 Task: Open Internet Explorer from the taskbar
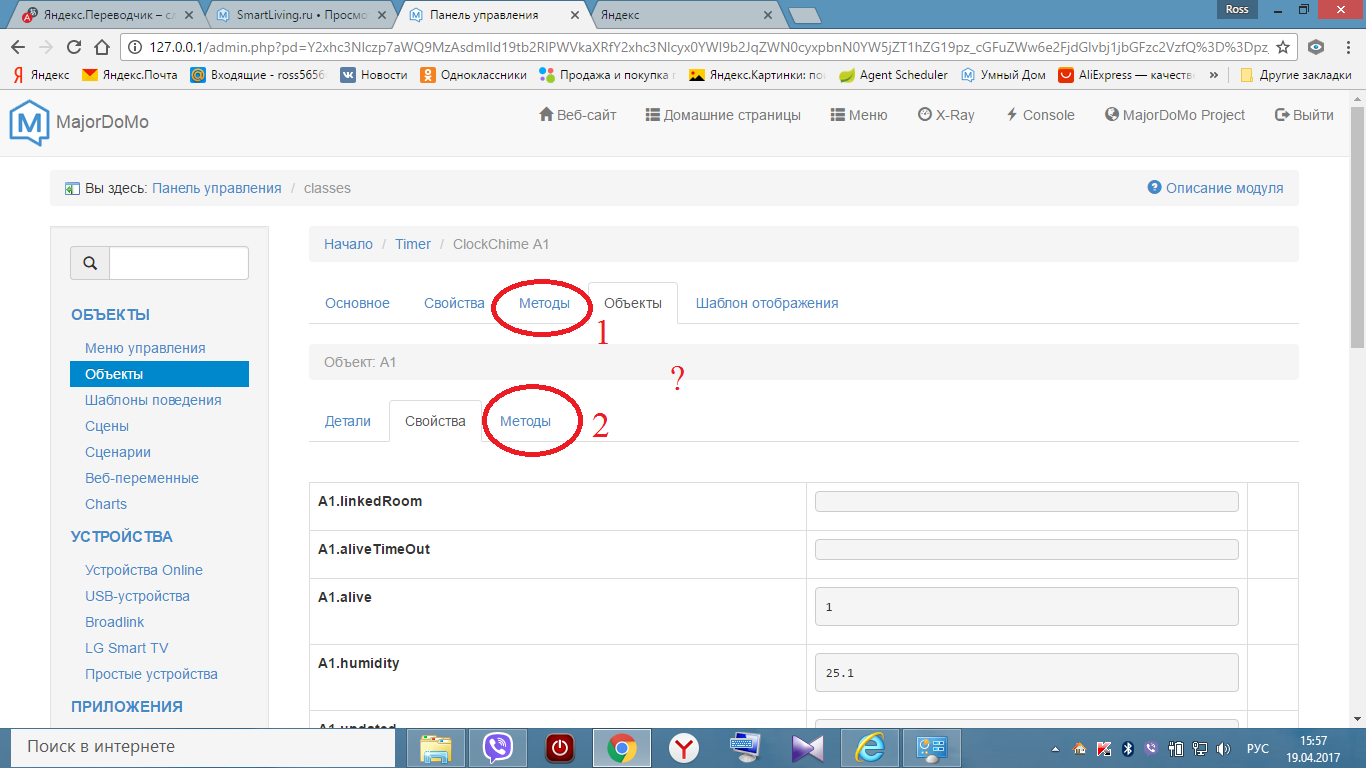pyautogui.click(x=870, y=747)
